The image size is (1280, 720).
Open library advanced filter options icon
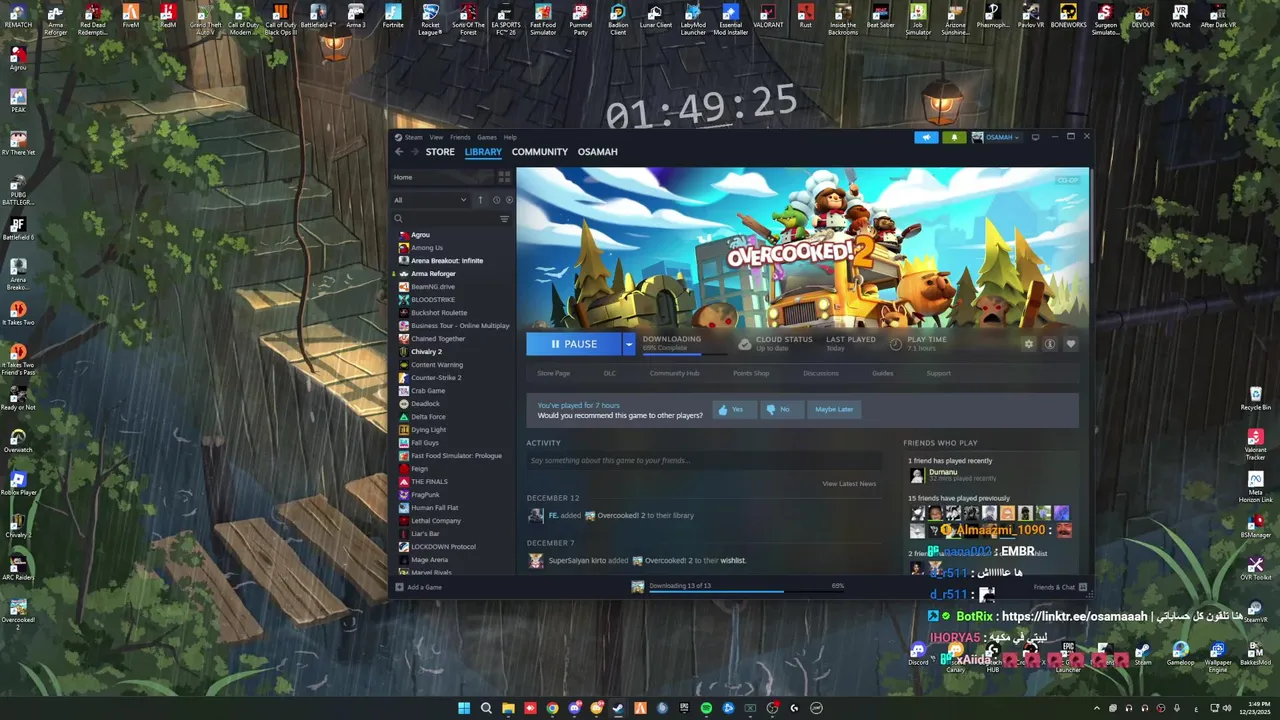pos(504,218)
